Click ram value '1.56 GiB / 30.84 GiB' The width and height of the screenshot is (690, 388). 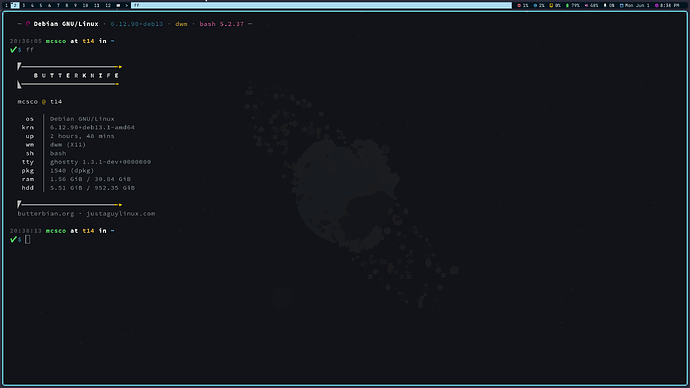tap(90, 179)
